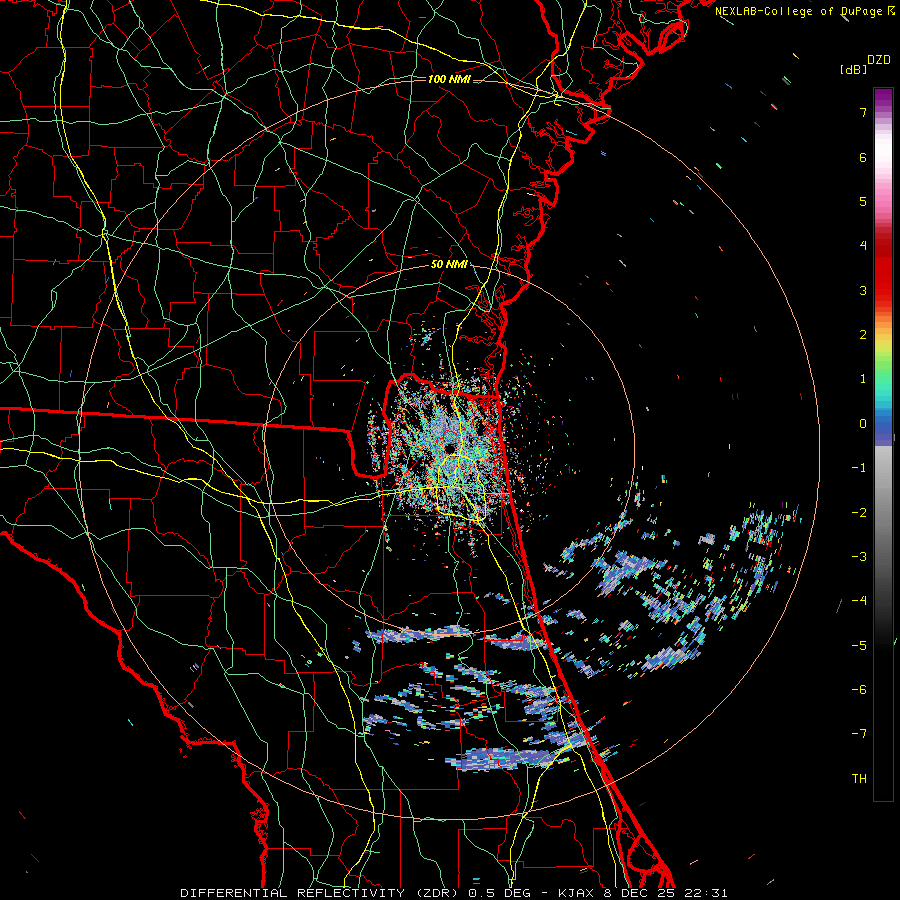This screenshot has height=900, width=900.
Task: Click the -4 value on the color scale
Action: 859,601
